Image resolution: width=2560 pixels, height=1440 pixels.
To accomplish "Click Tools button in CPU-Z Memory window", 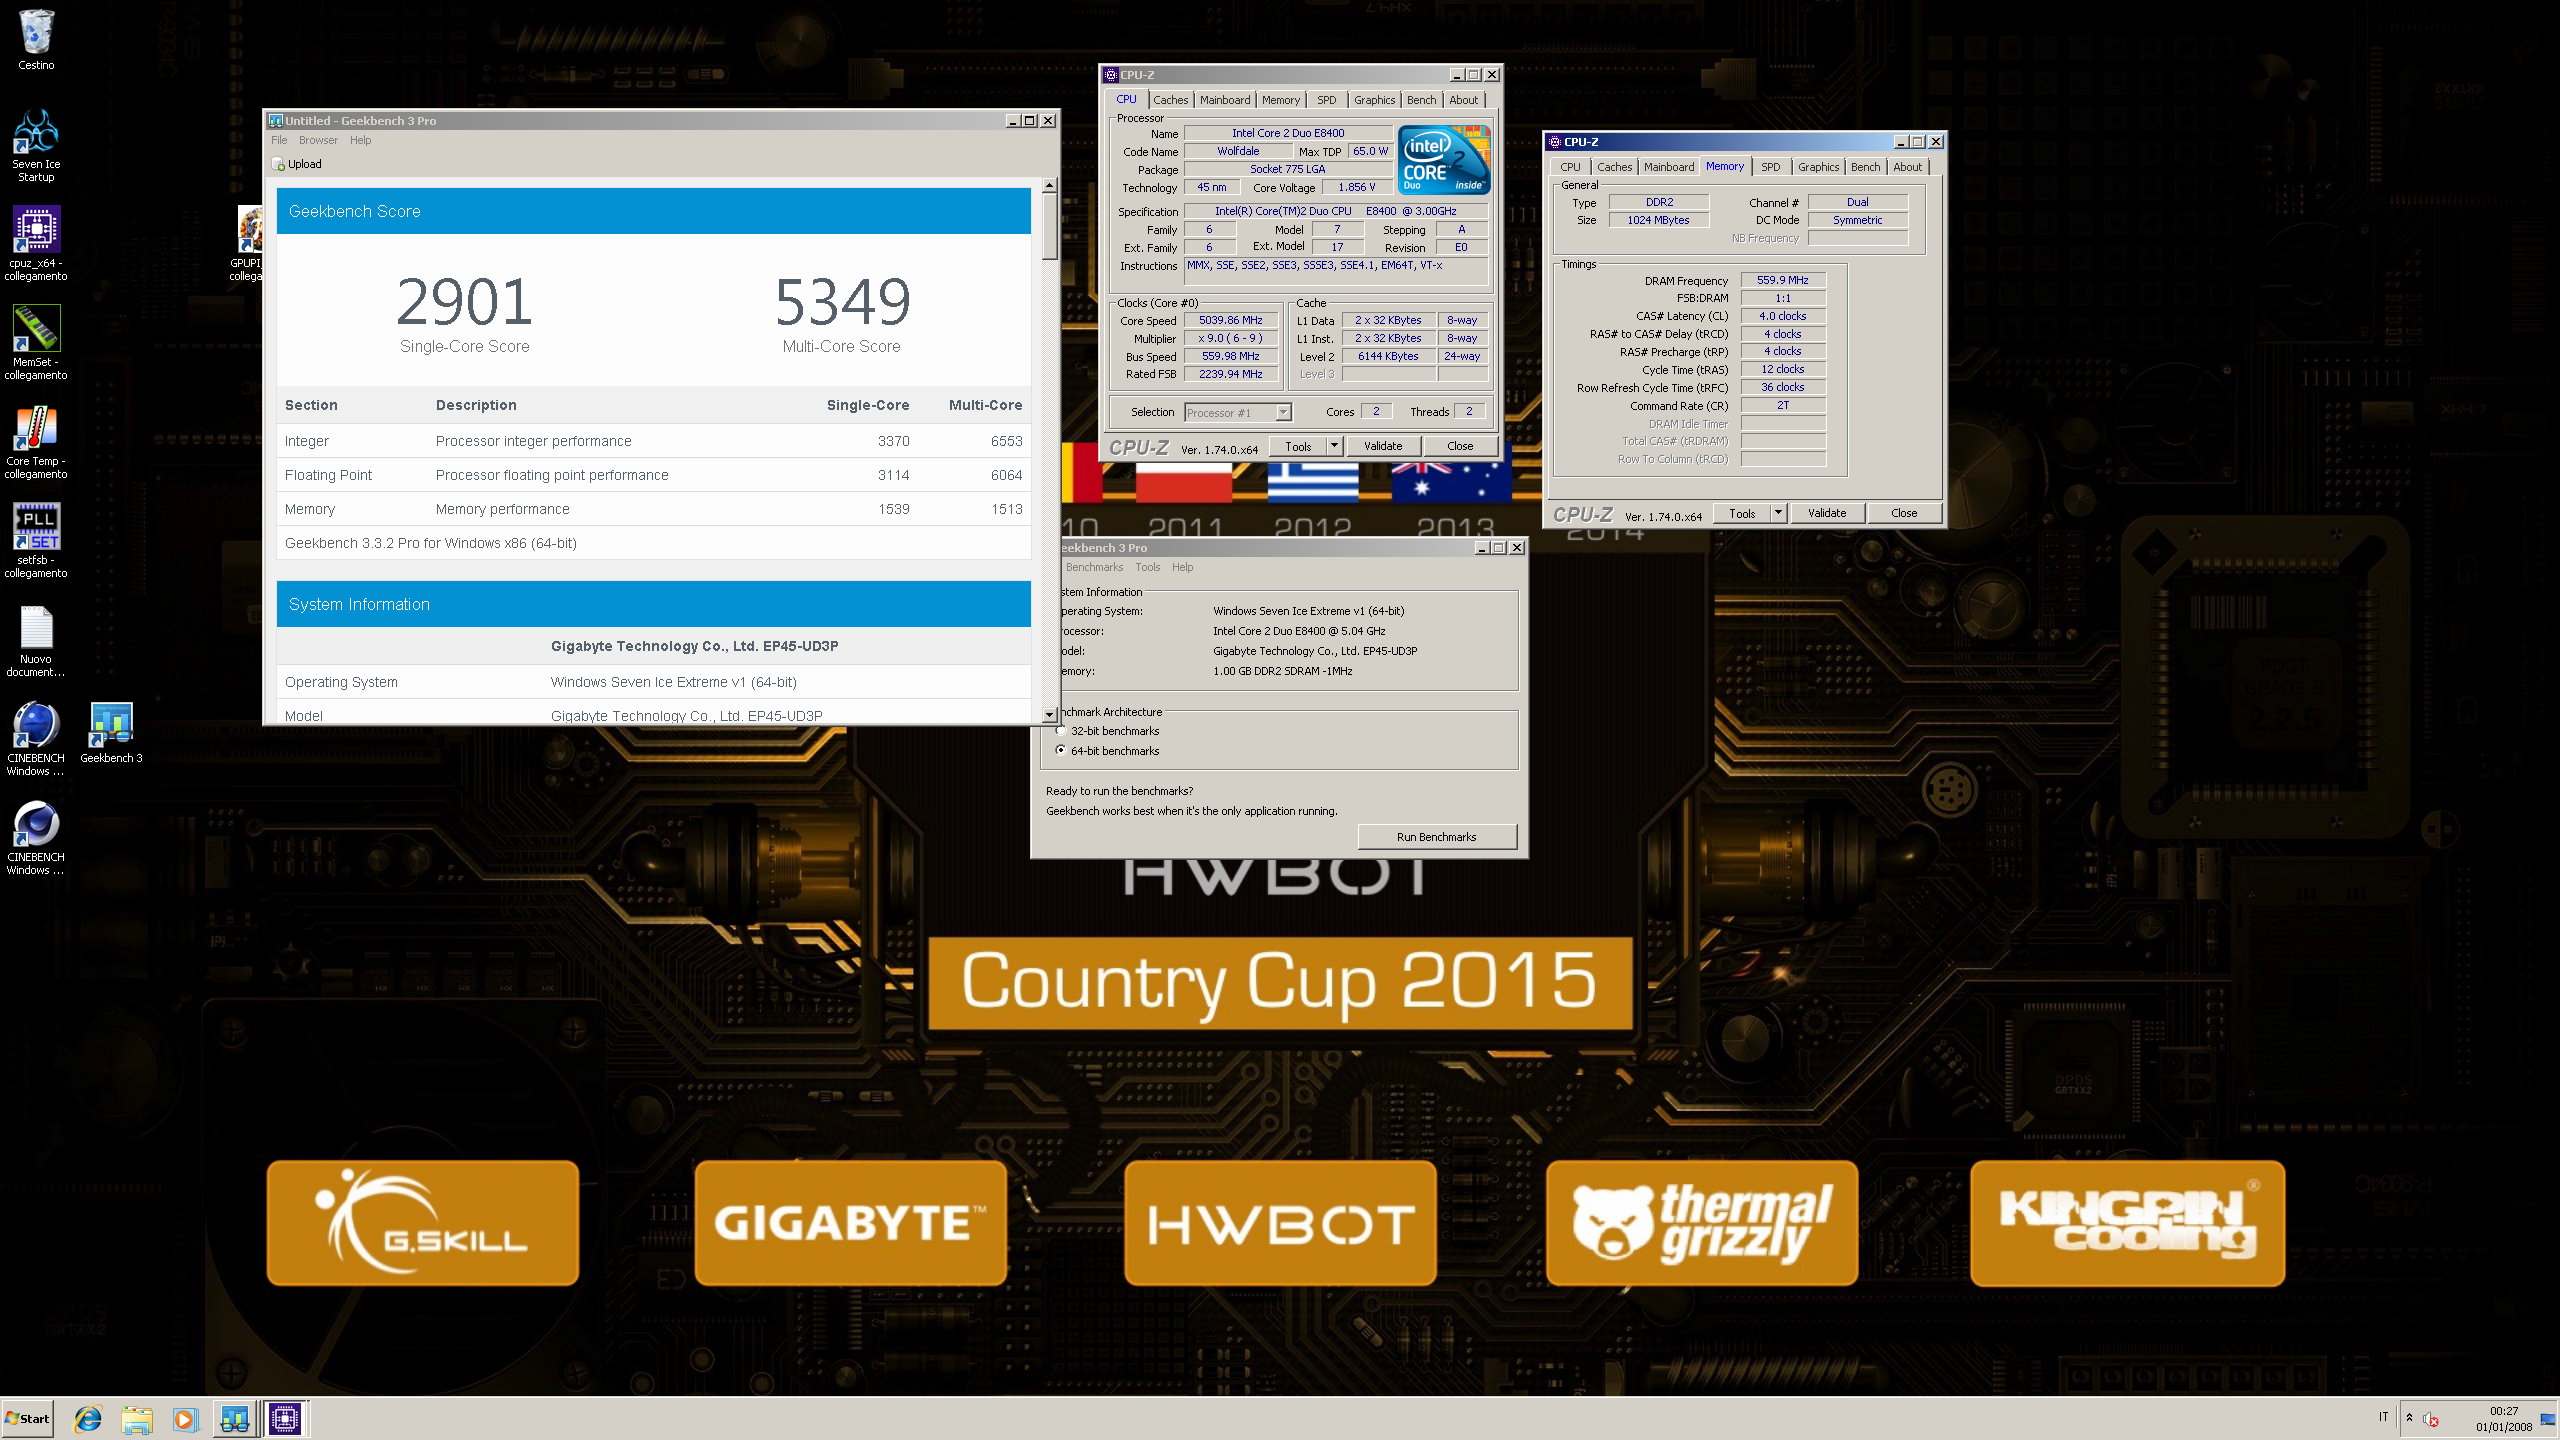I will pos(1742,513).
